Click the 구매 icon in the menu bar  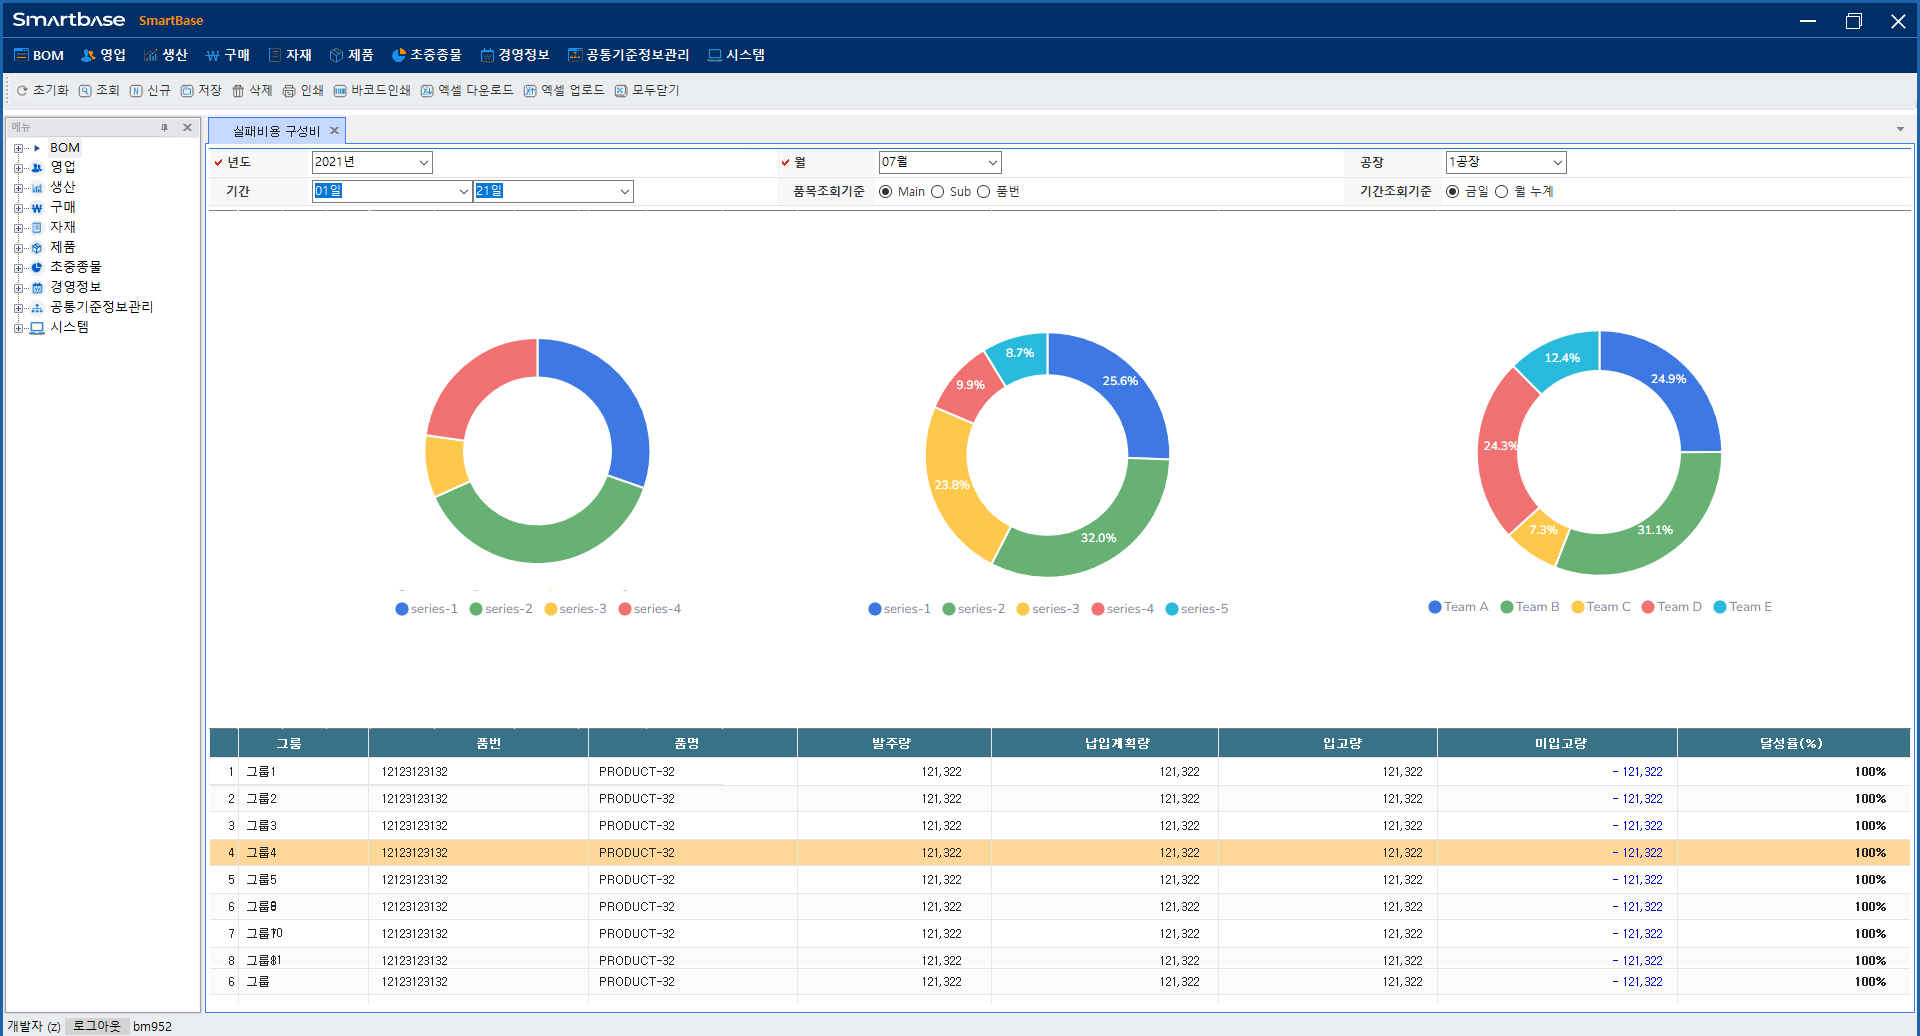coord(213,55)
